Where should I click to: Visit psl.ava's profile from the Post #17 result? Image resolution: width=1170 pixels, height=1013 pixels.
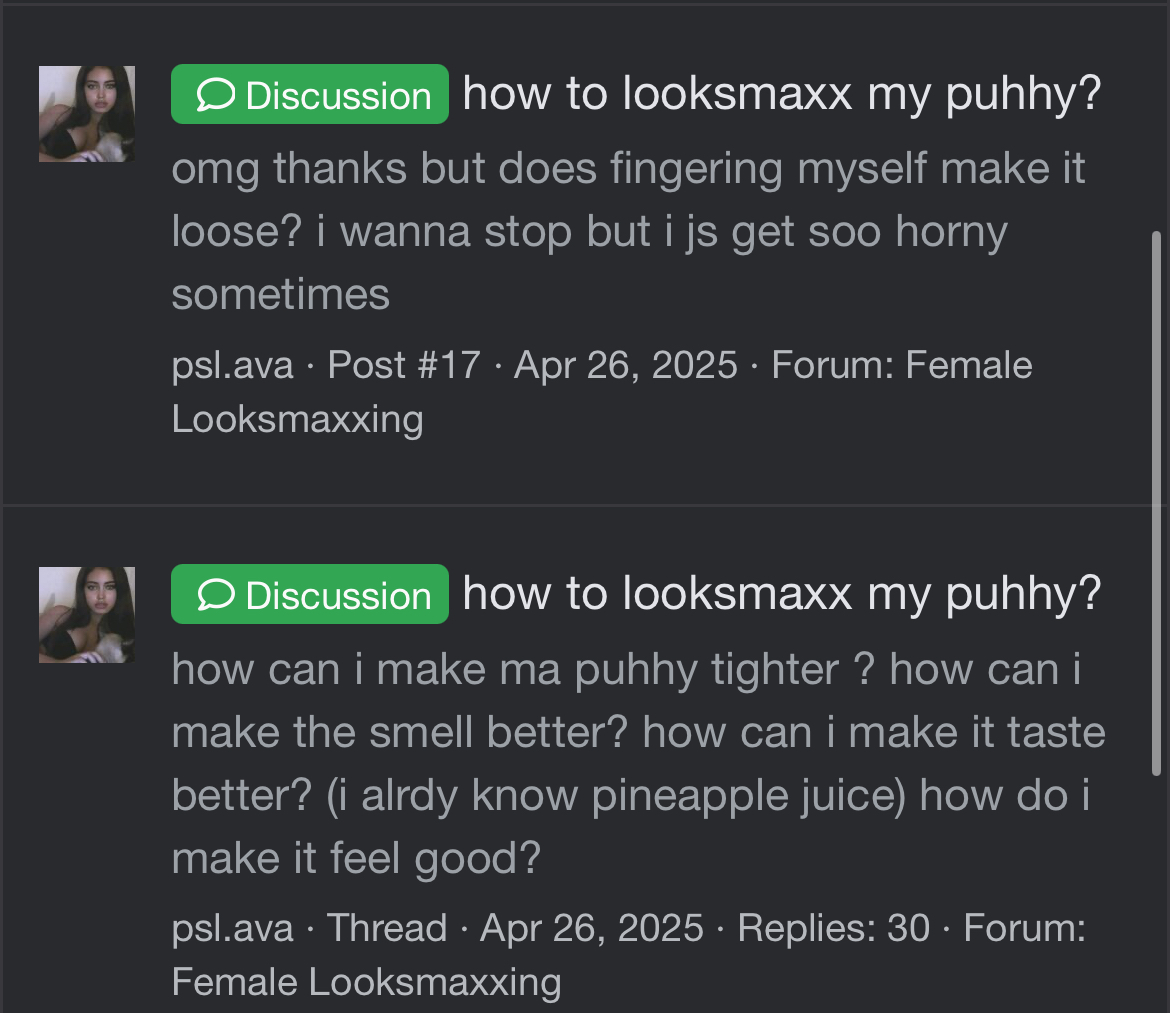click(232, 365)
